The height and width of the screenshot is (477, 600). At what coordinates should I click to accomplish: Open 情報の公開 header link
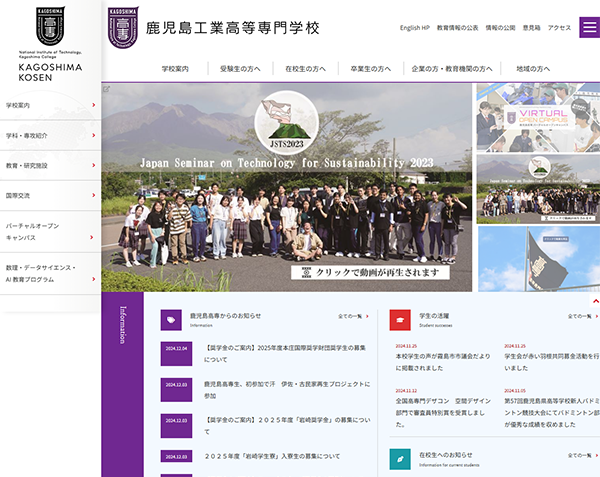point(501,28)
